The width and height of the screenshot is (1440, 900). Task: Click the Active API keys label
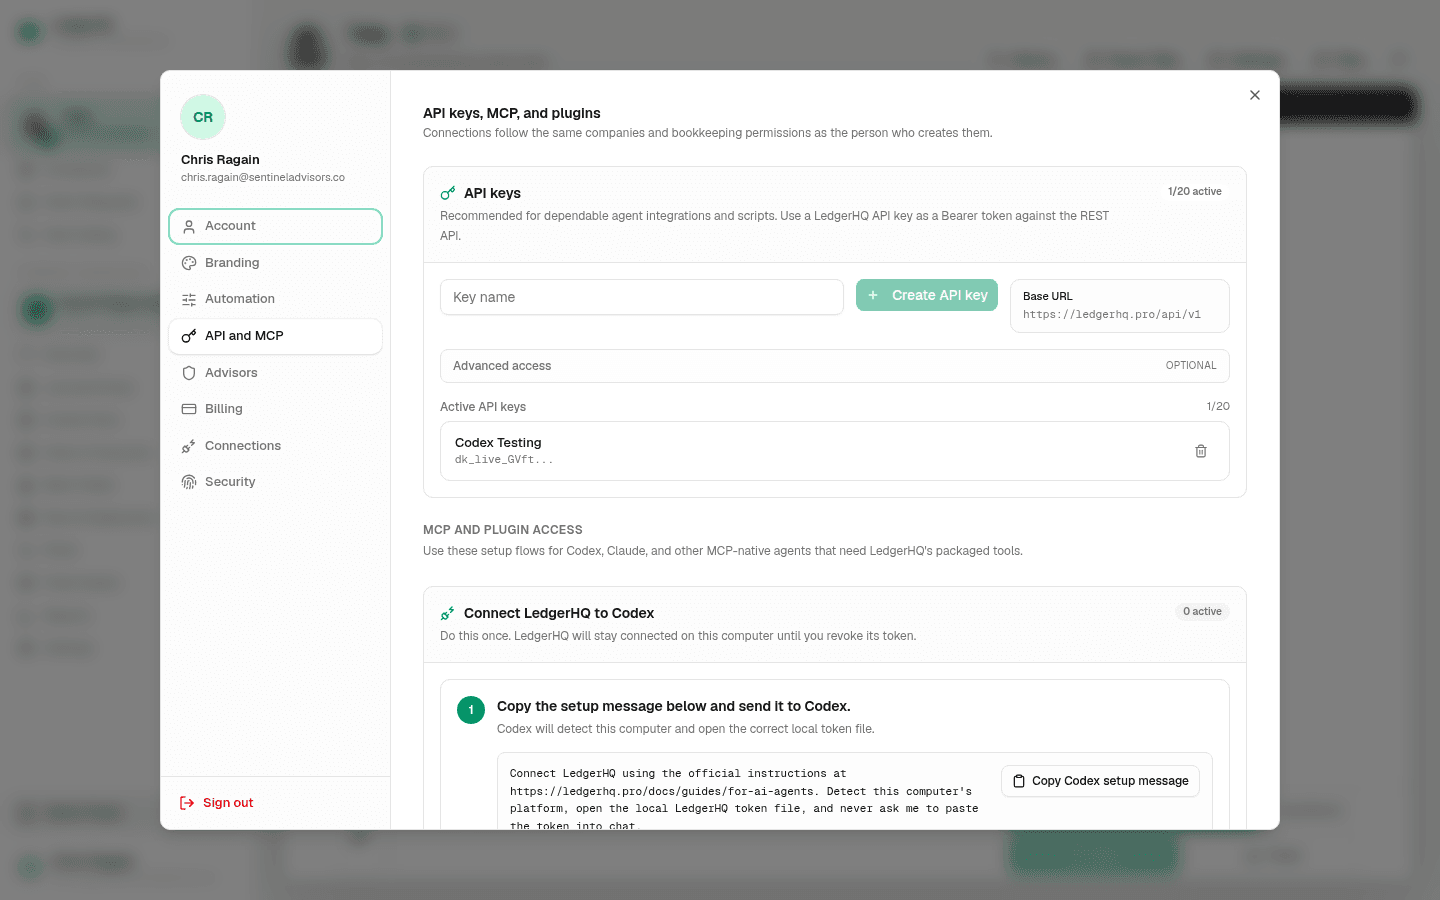coord(483,407)
